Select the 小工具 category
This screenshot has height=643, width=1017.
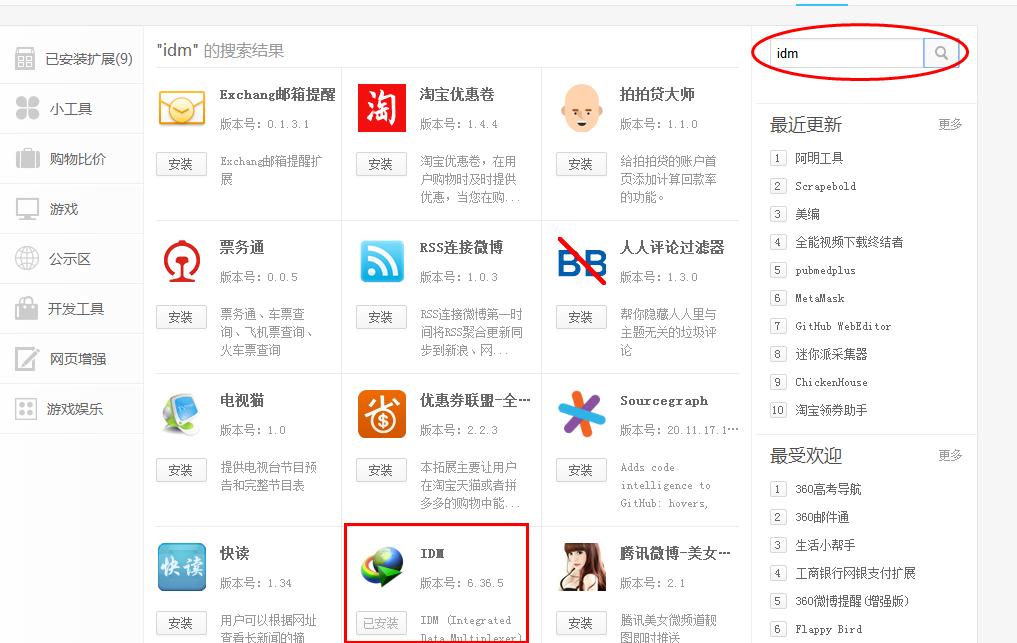71,109
